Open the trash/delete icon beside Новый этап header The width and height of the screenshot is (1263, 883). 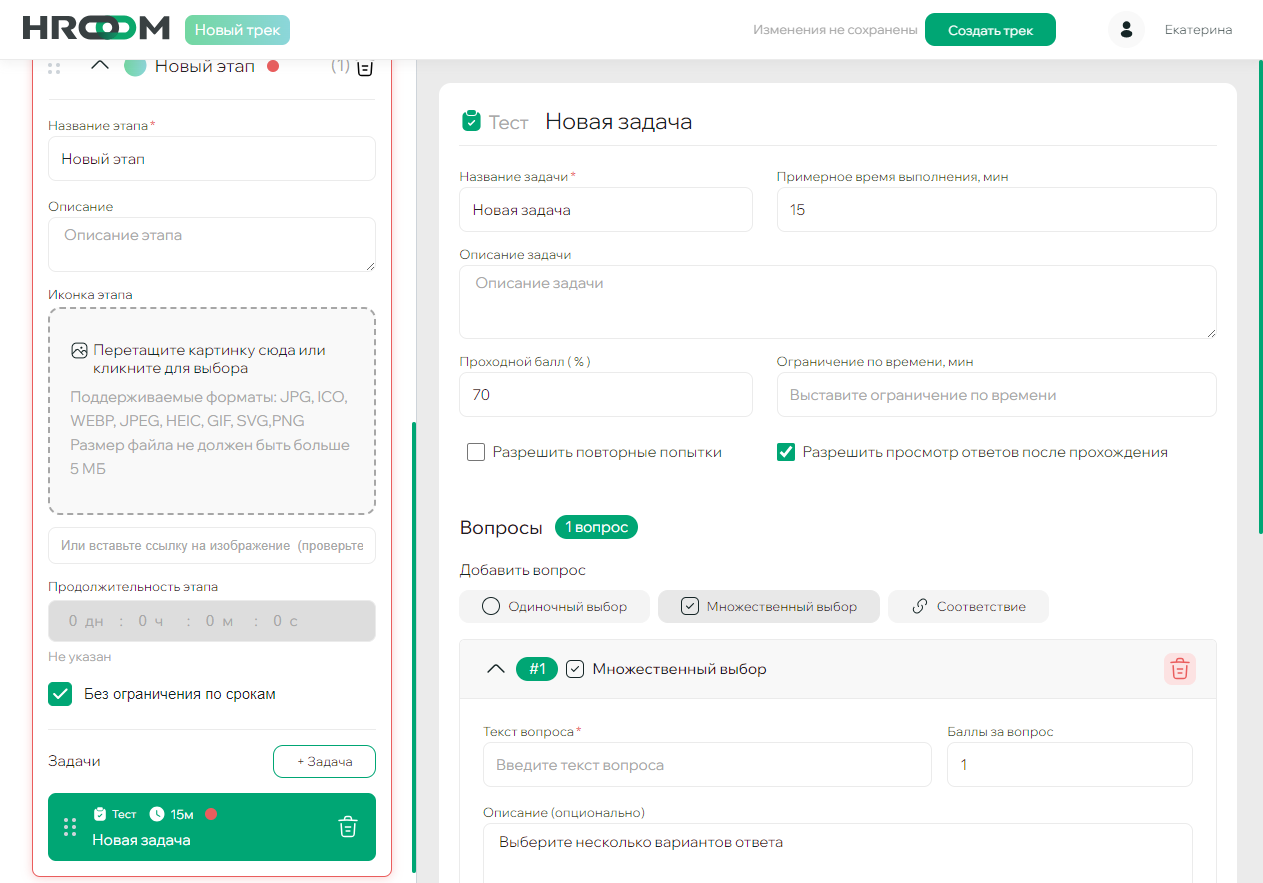click(x=365, y=65)
